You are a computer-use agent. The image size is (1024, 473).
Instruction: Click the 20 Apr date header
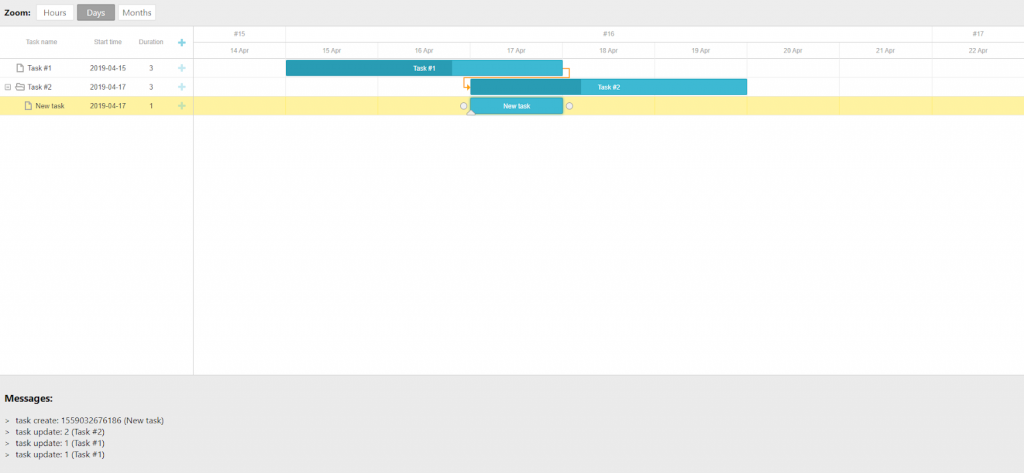tap(793, 50)
